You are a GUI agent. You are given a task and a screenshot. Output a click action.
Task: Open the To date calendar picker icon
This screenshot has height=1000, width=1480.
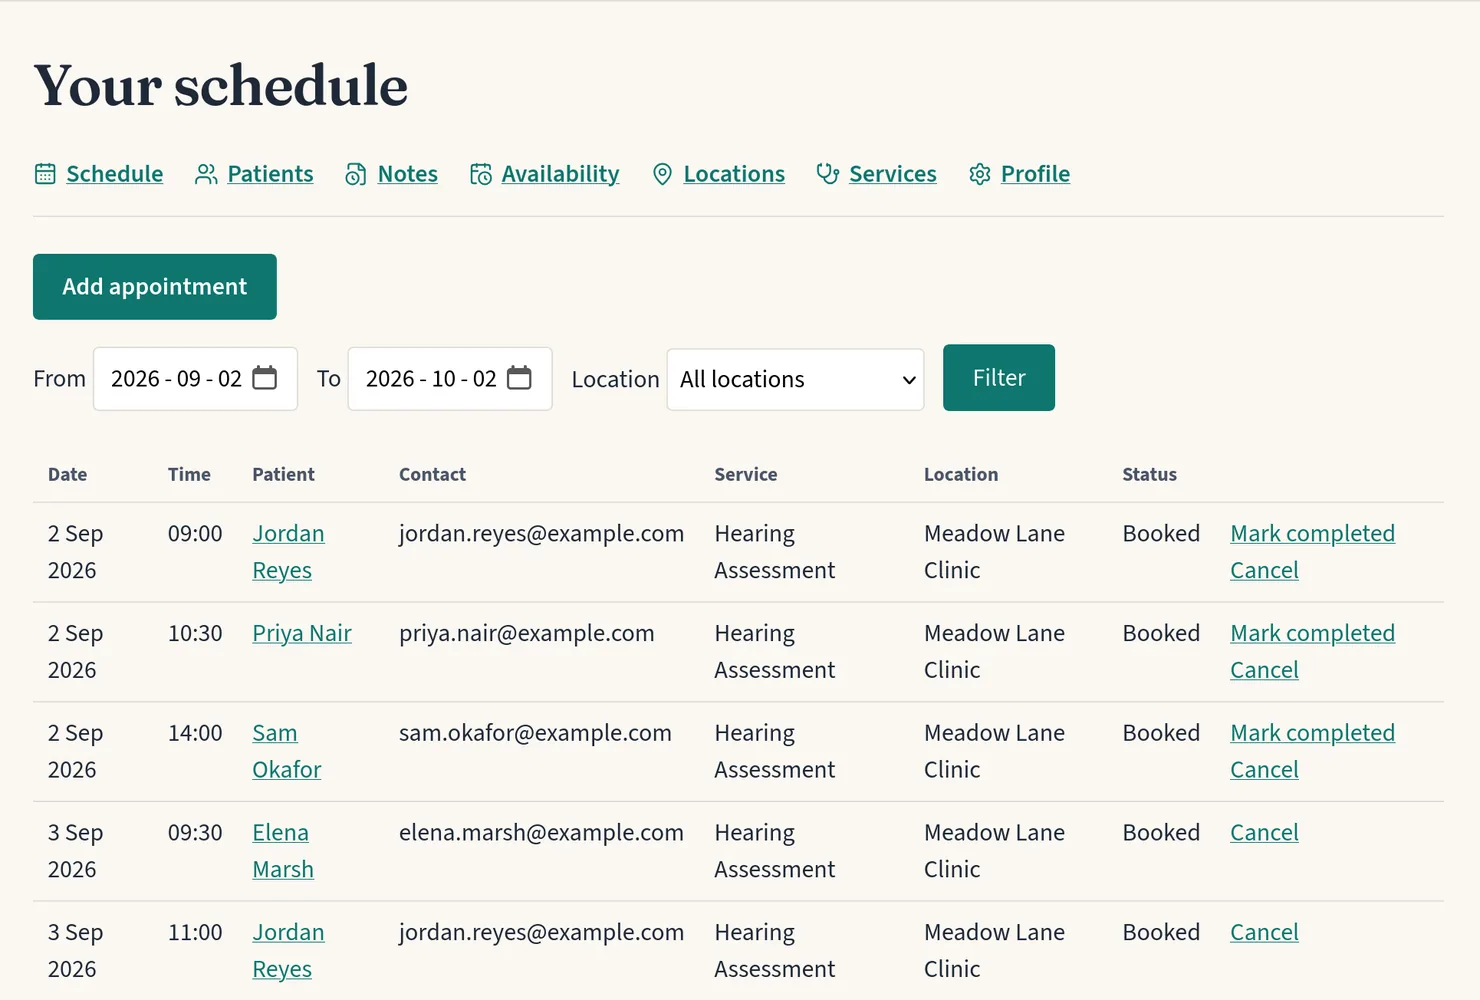520,378
